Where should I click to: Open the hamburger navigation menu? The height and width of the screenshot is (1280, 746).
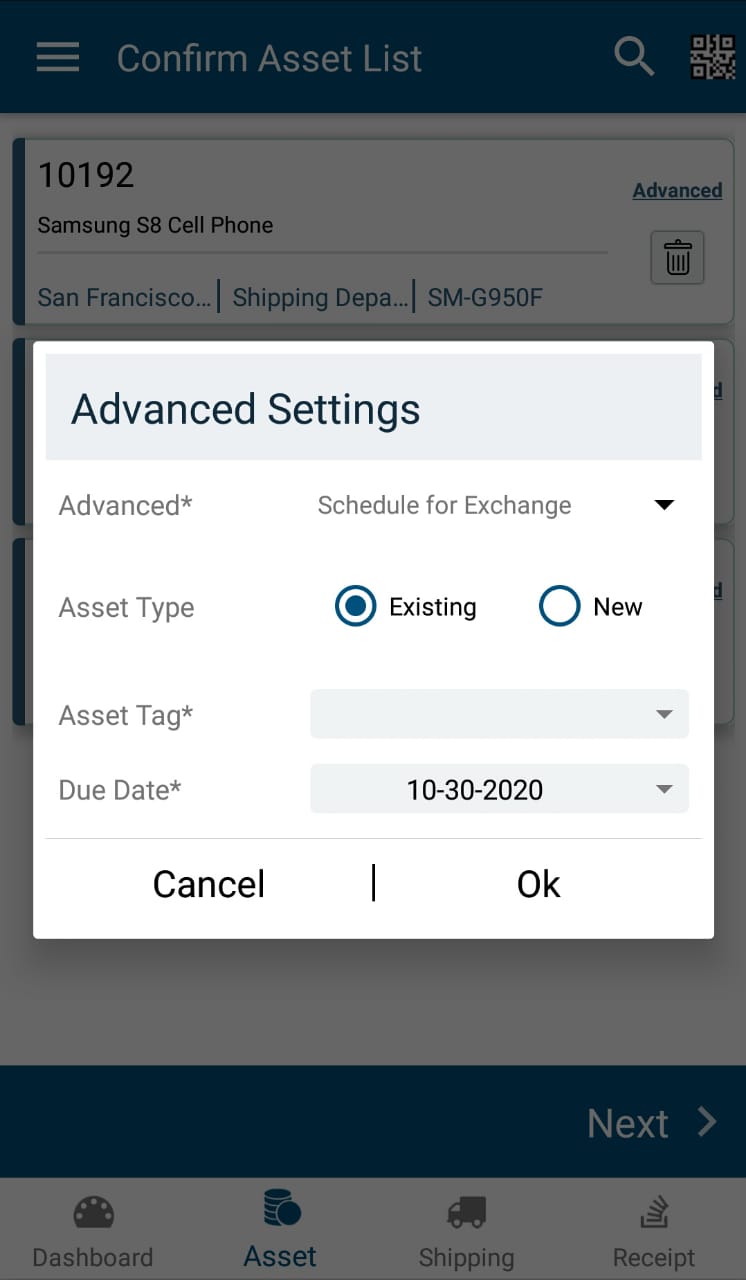[58, 57]
